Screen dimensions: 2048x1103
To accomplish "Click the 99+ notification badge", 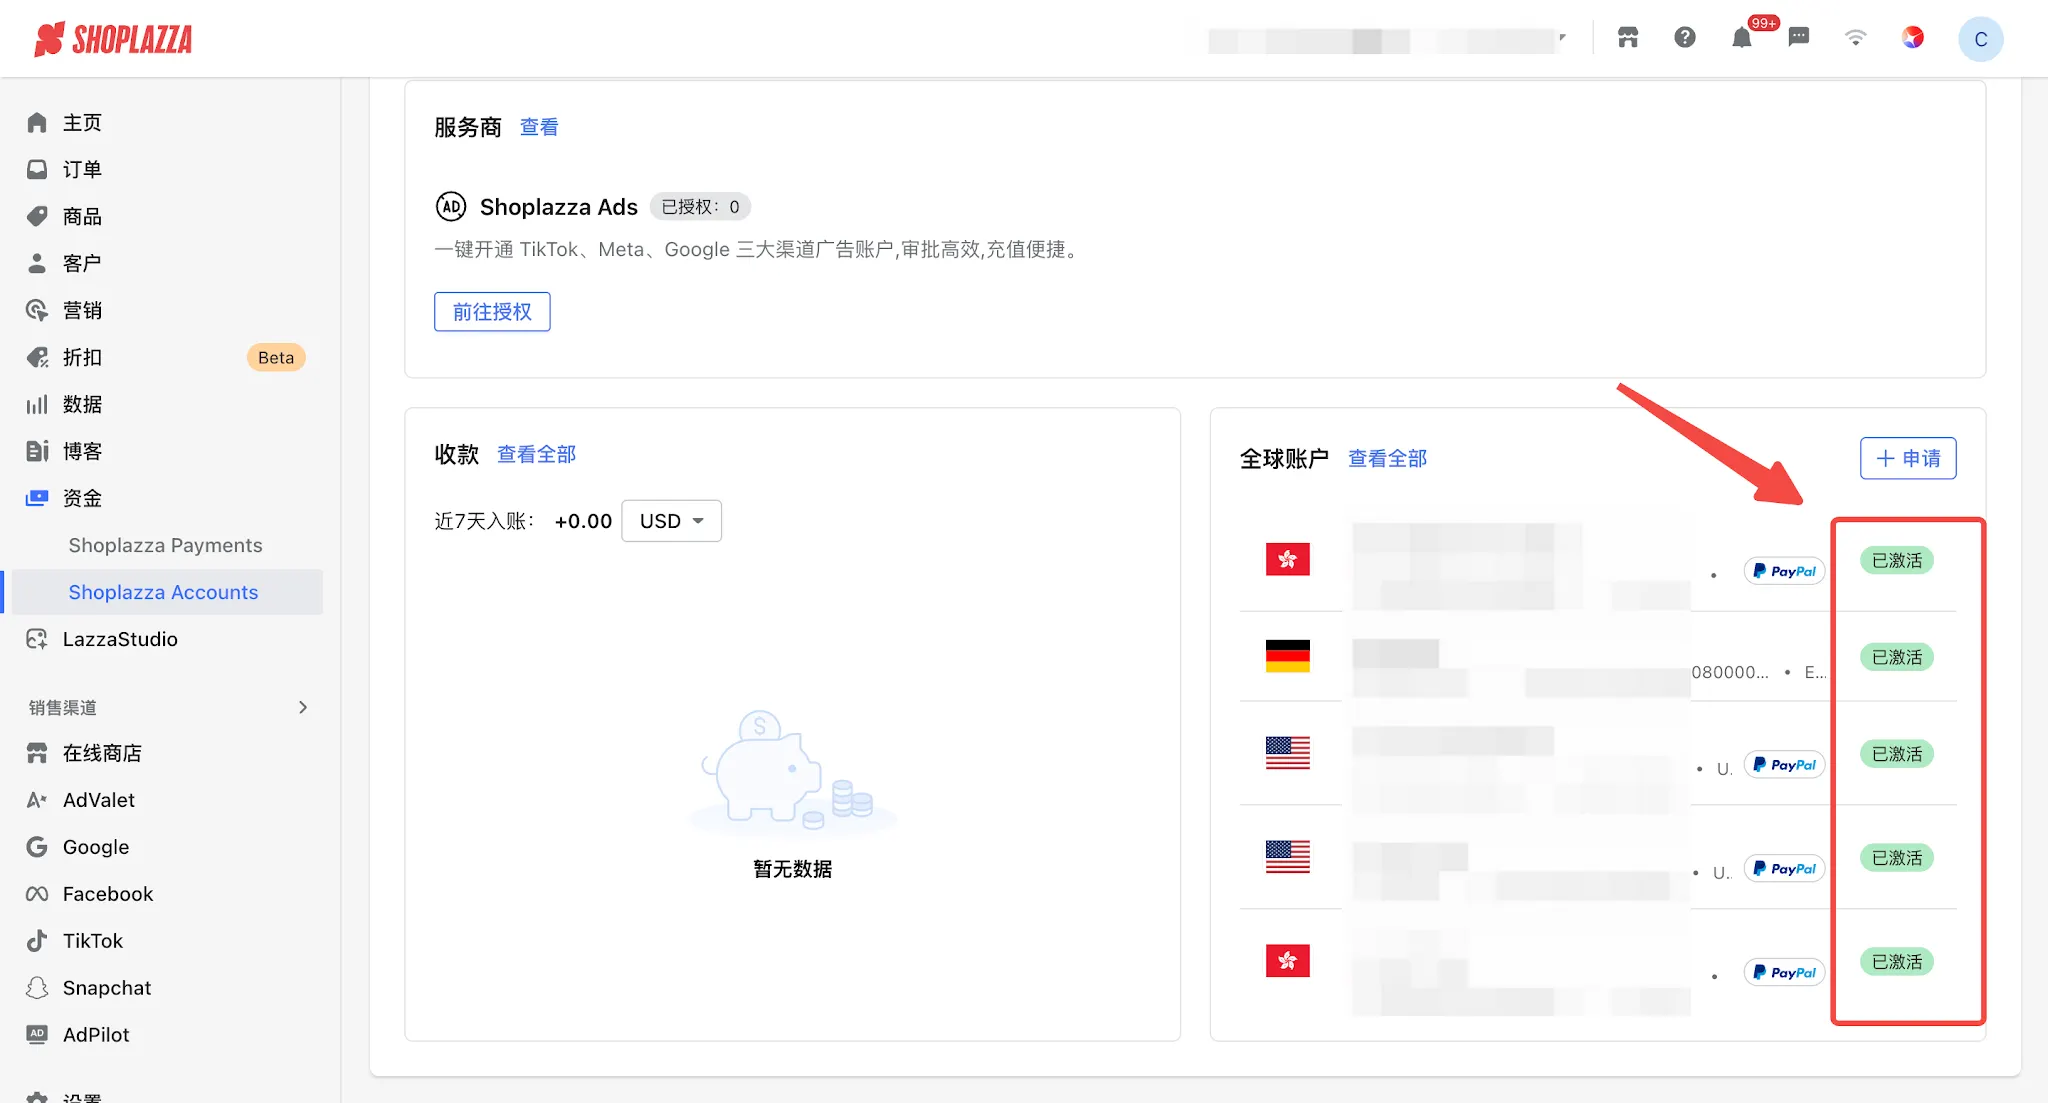I will pyautogui.click(x=1764, y=23).
